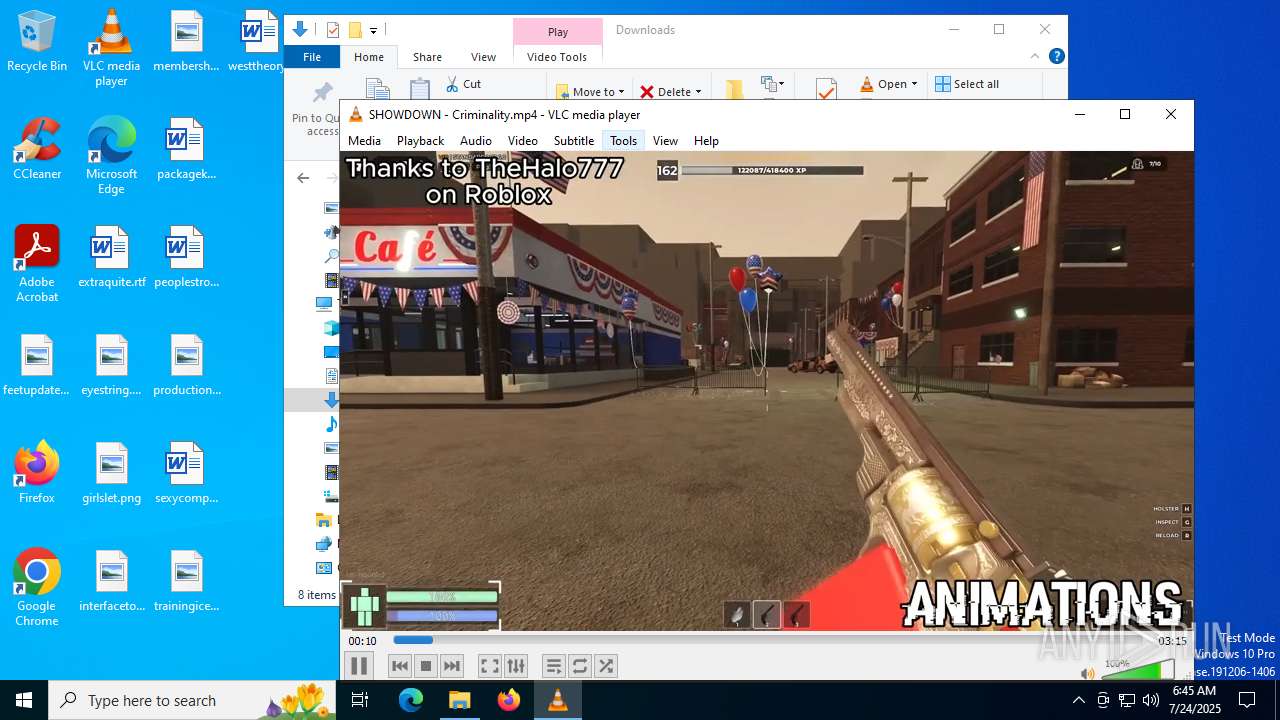Screen dimensions: 1280x720
Task: Click the VLC taskbar button
Action: tap(558, 700)
